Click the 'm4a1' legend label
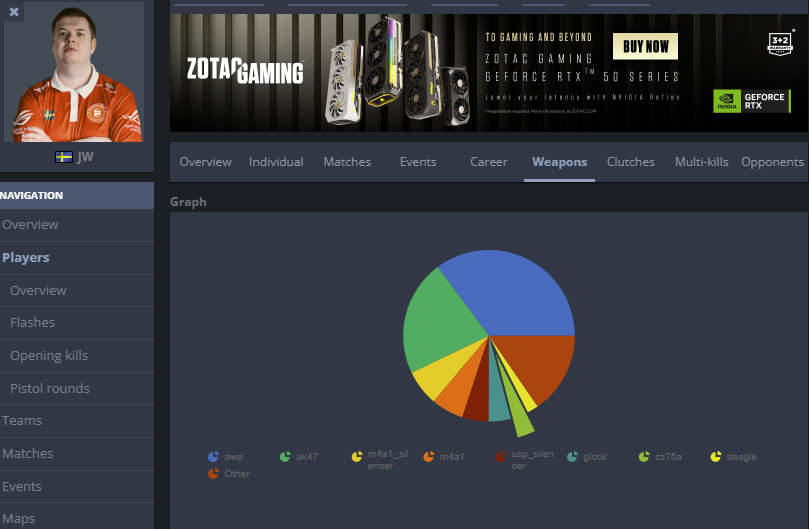Viewport: 809px width, 529px height. click(451, 457)
